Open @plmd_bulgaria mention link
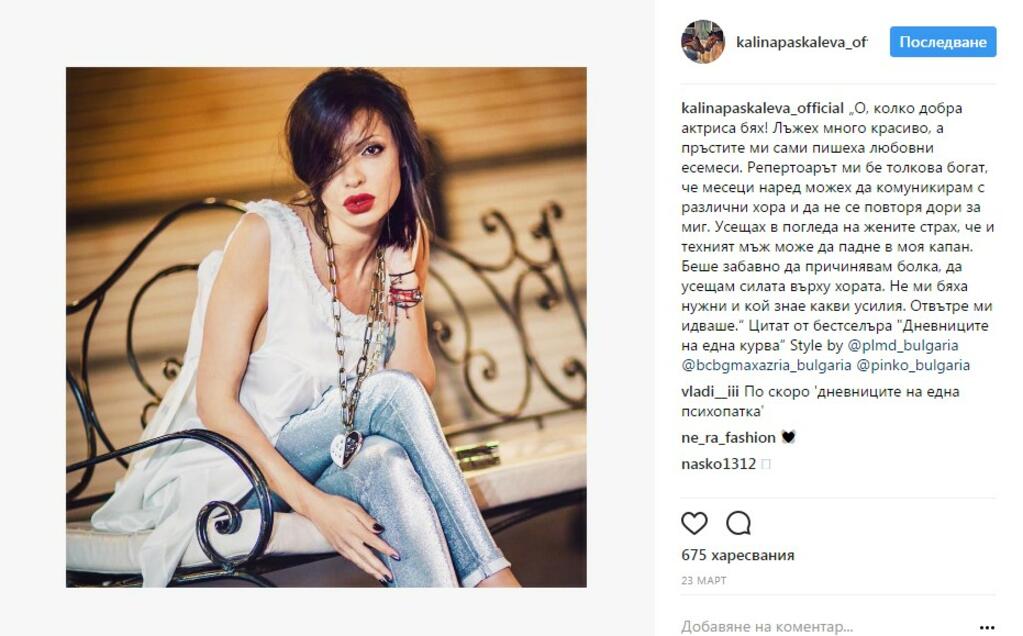This screenshot has width=1023, height=636. tap(902, 345)
